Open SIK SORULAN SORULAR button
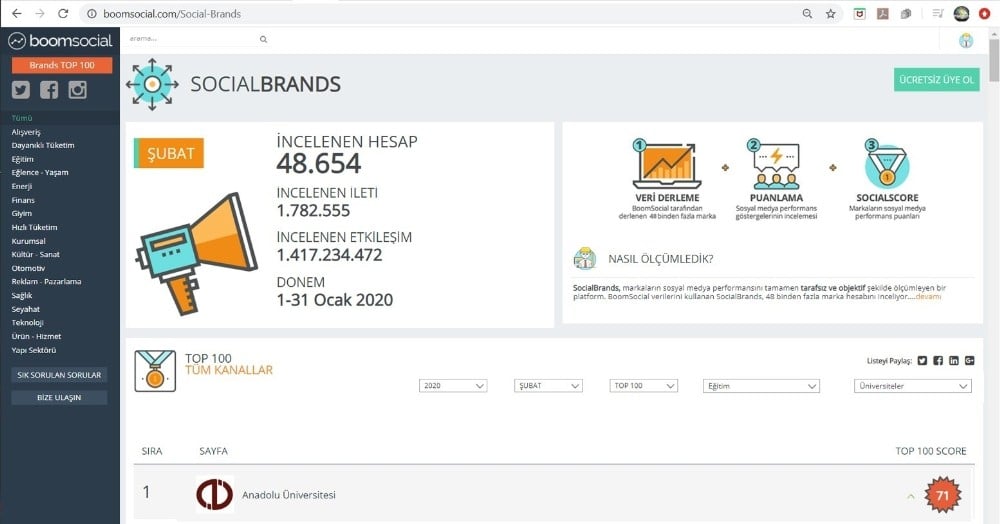The height and width of the screenshot is (524, 1000). pyautogui.click(x=59, y=375)
